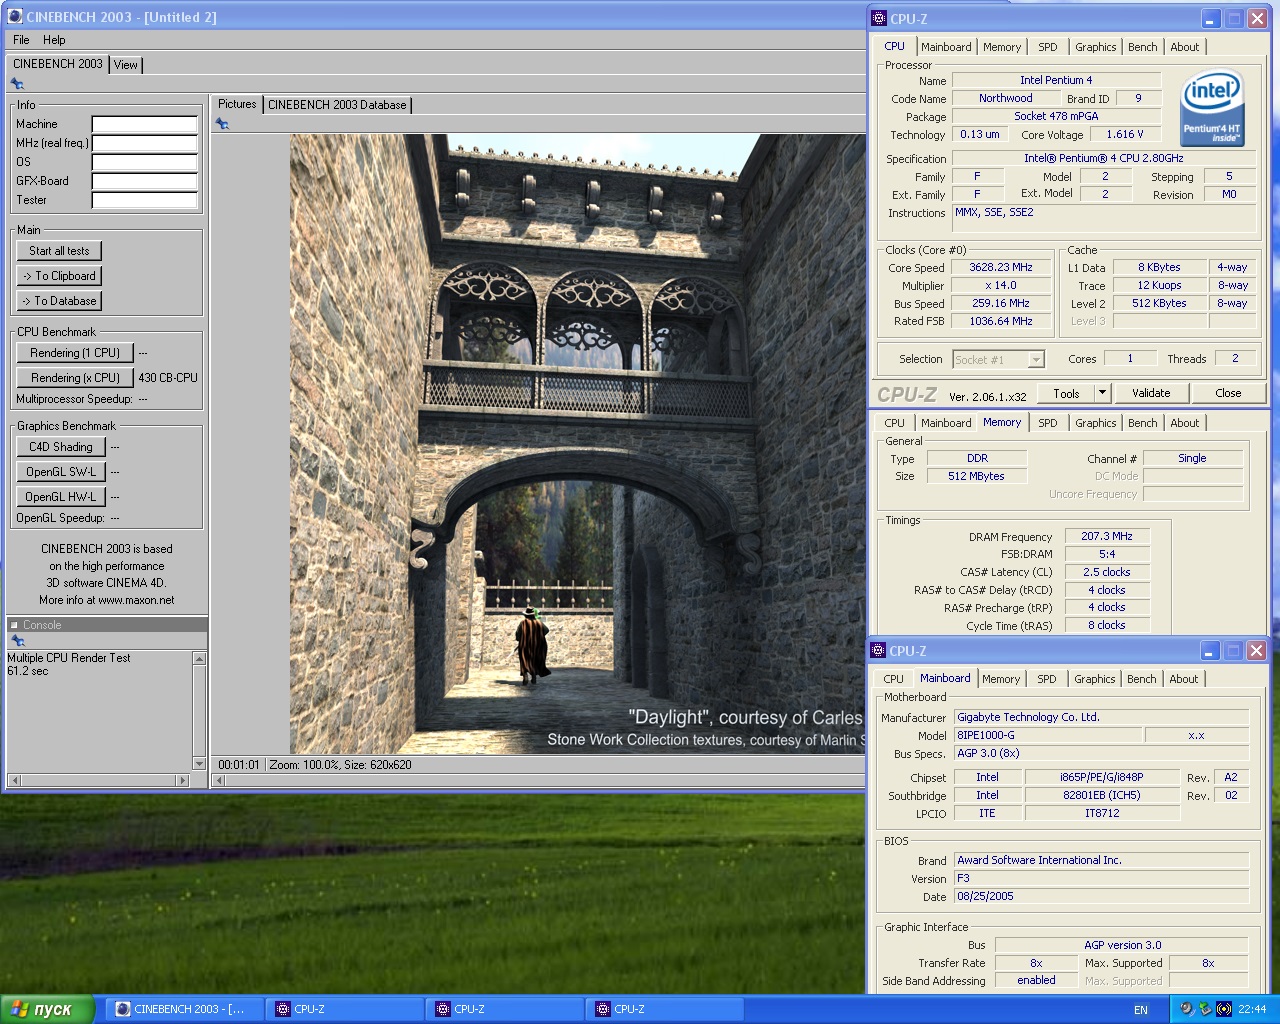Click the 8IPE1000-G model value
The image size is (1280, 1024).
tap(1047, 735)
